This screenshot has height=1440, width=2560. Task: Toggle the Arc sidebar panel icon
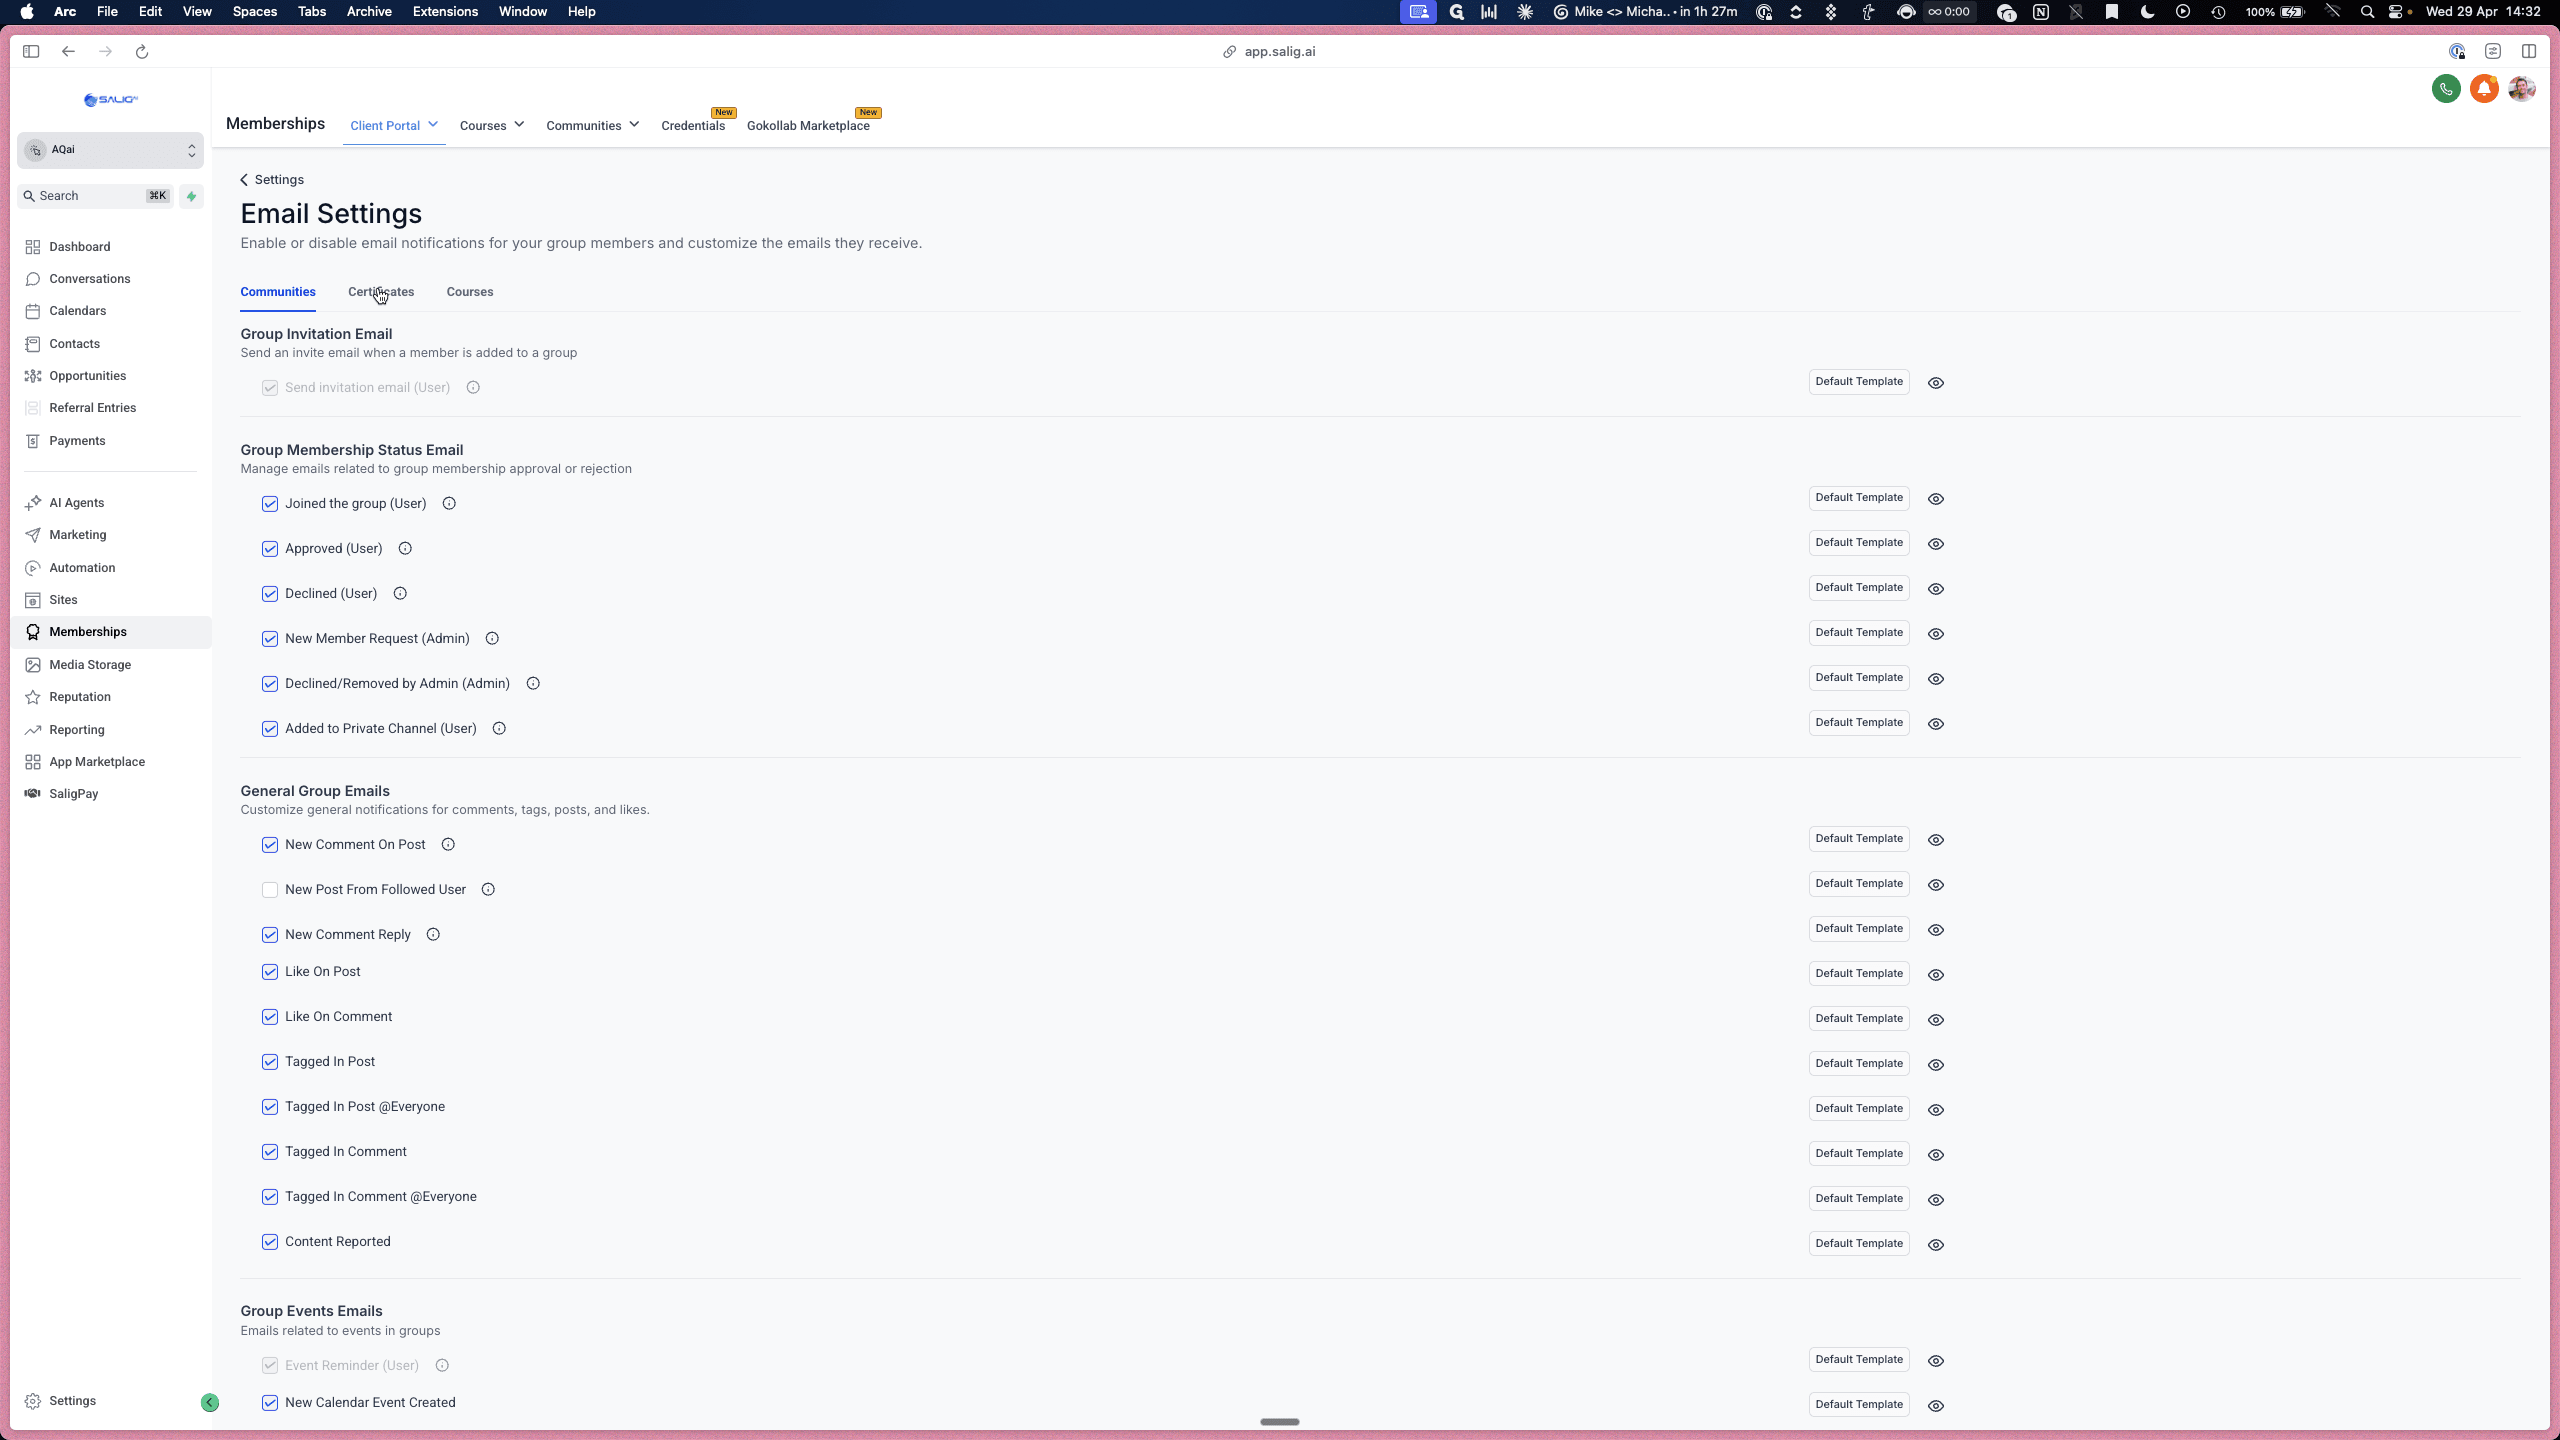coord(31,51)
